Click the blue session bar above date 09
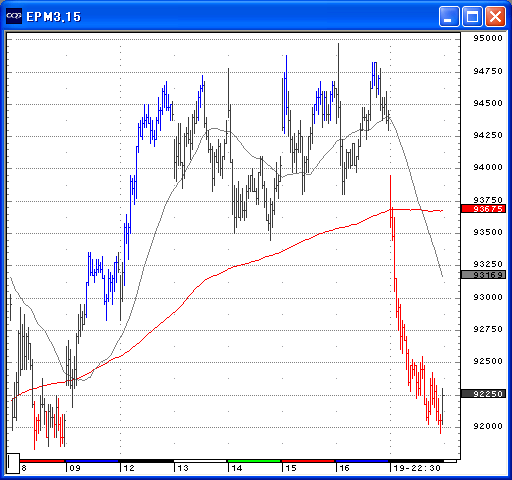The image size is (512, 480). (x=92, y=461)
